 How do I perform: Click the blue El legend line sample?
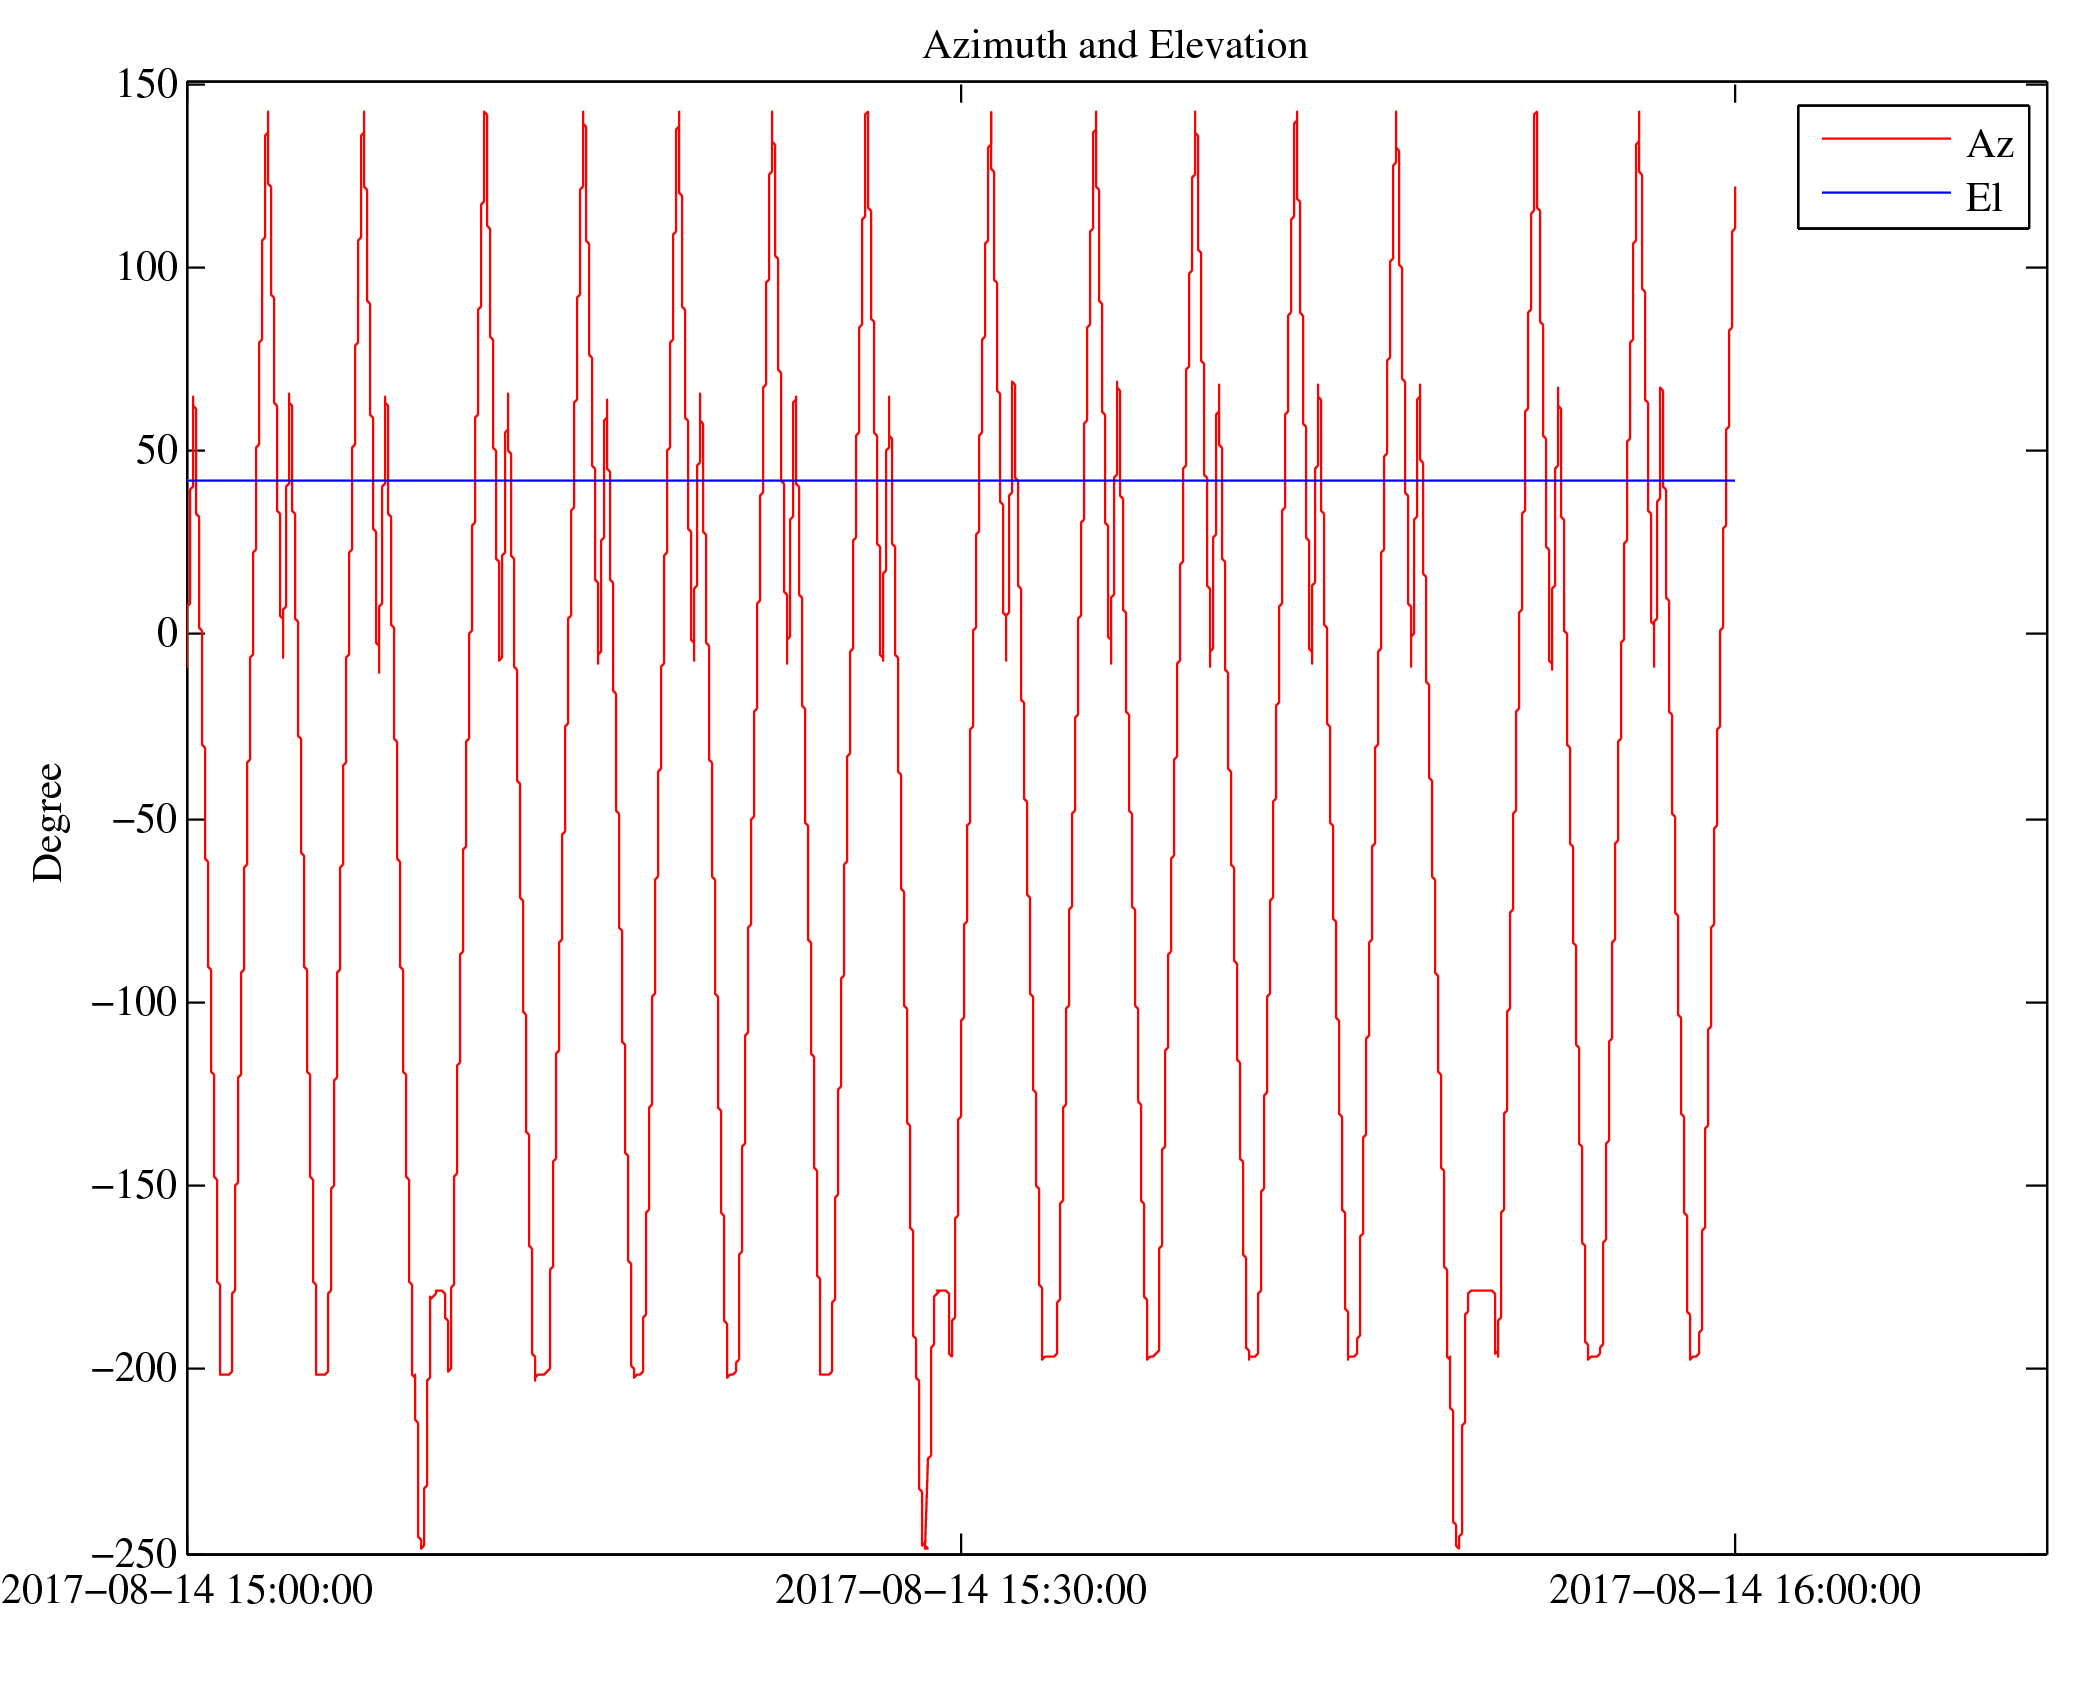(x=1886, y=192)
